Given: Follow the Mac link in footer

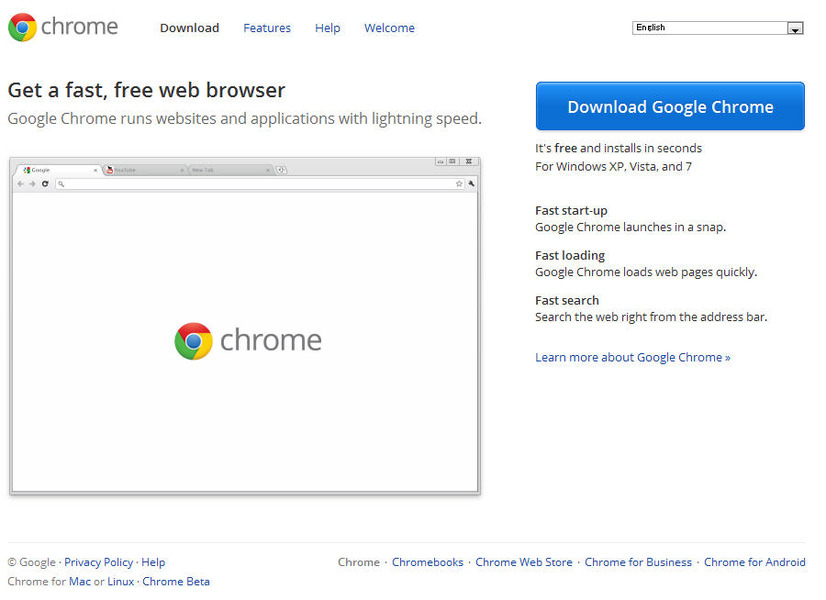Looking at the screenshot, I should click(x=80, y=582).
